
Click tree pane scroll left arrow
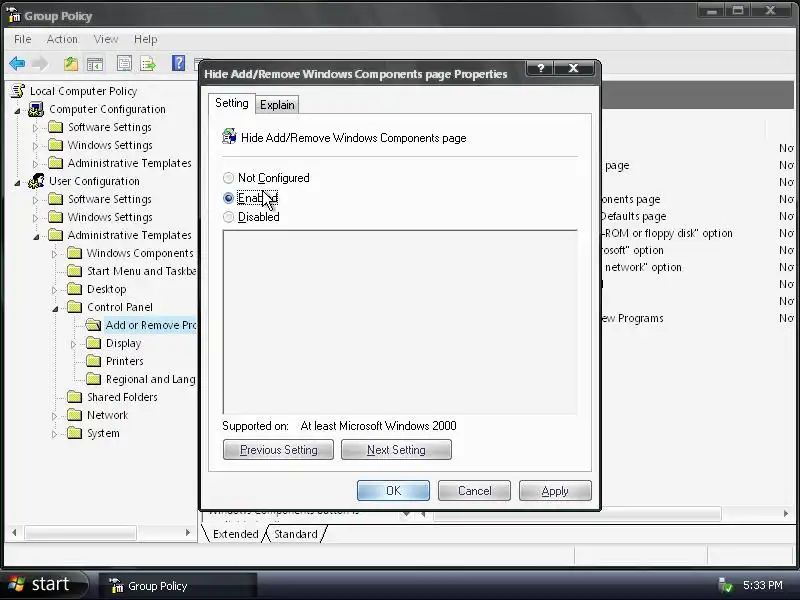coord(14,533)
